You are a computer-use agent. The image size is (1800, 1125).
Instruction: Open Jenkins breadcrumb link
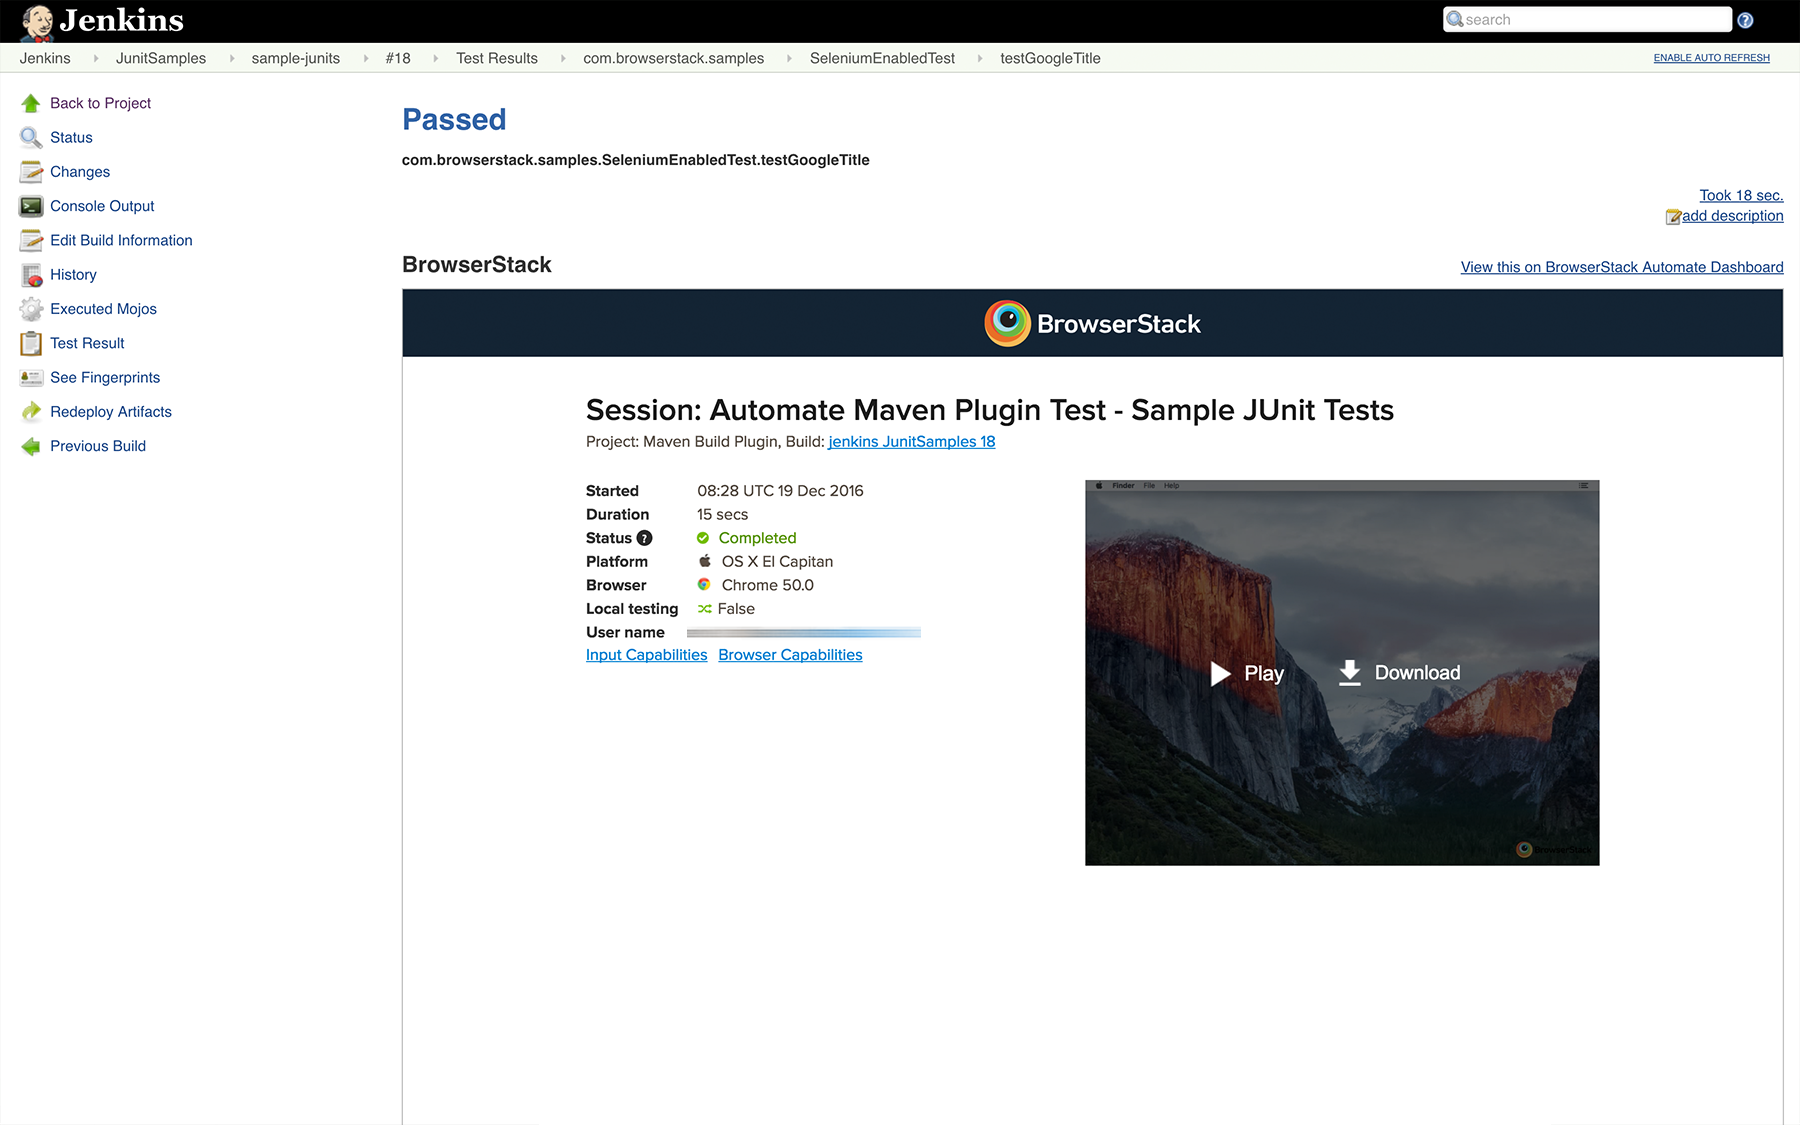click(x=45, y=58)
